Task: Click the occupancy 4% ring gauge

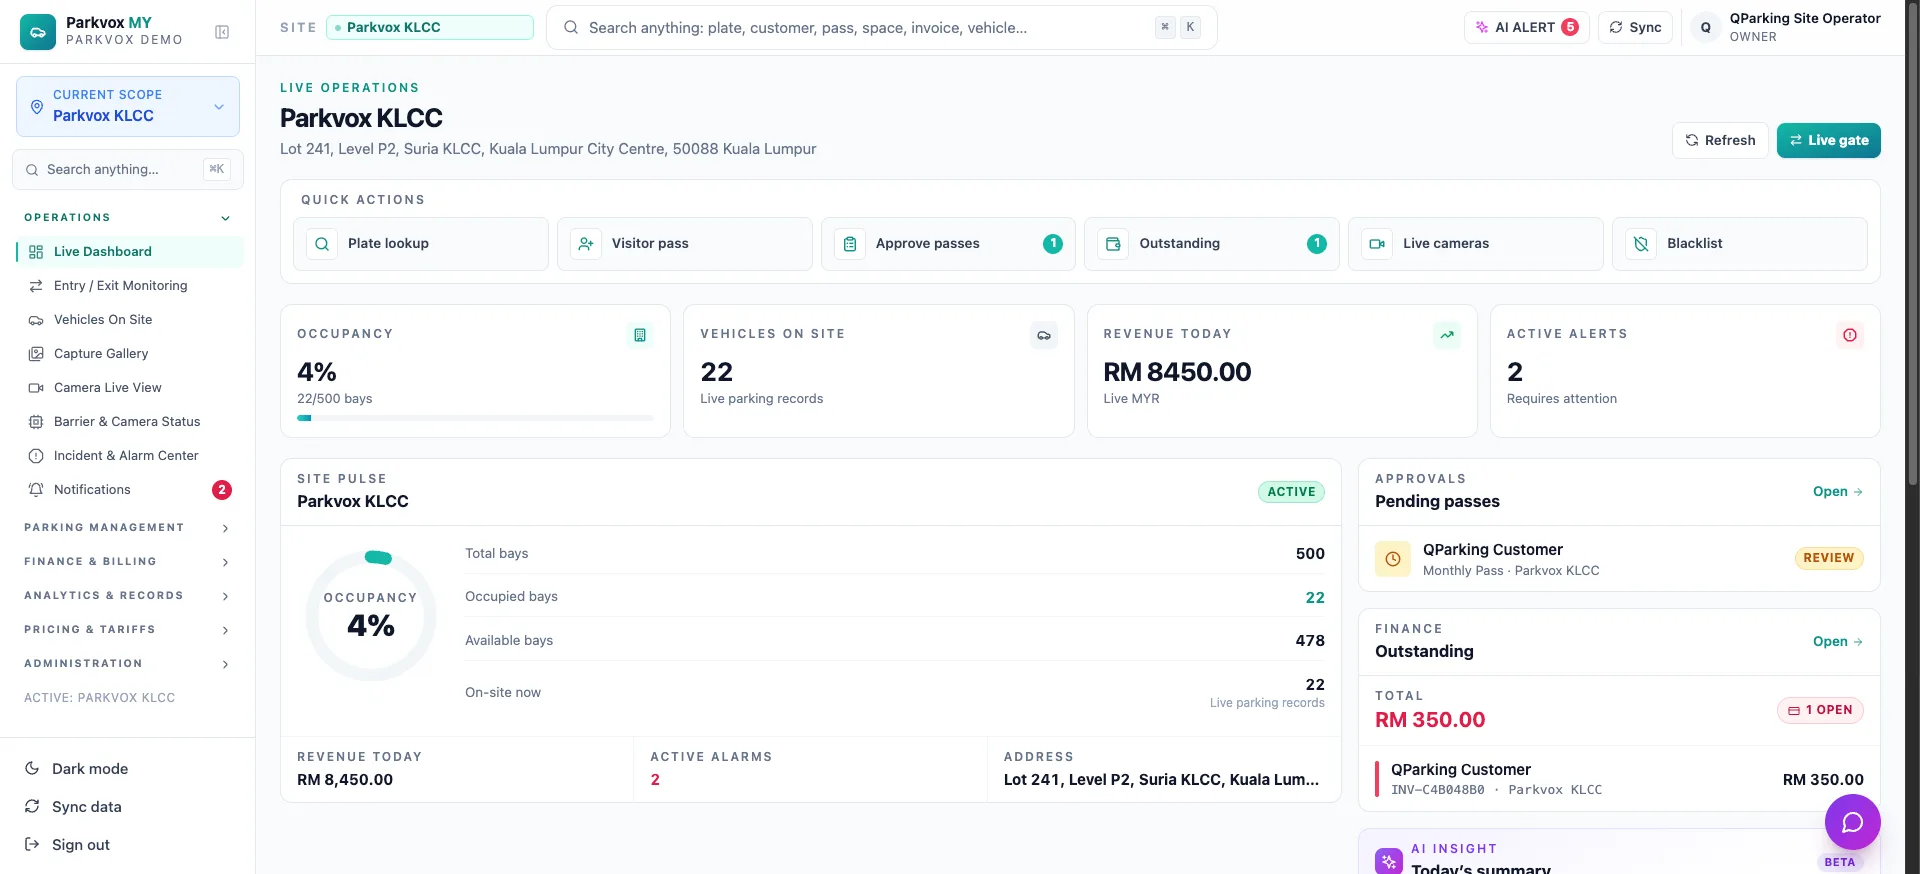Action: [371, 616]
